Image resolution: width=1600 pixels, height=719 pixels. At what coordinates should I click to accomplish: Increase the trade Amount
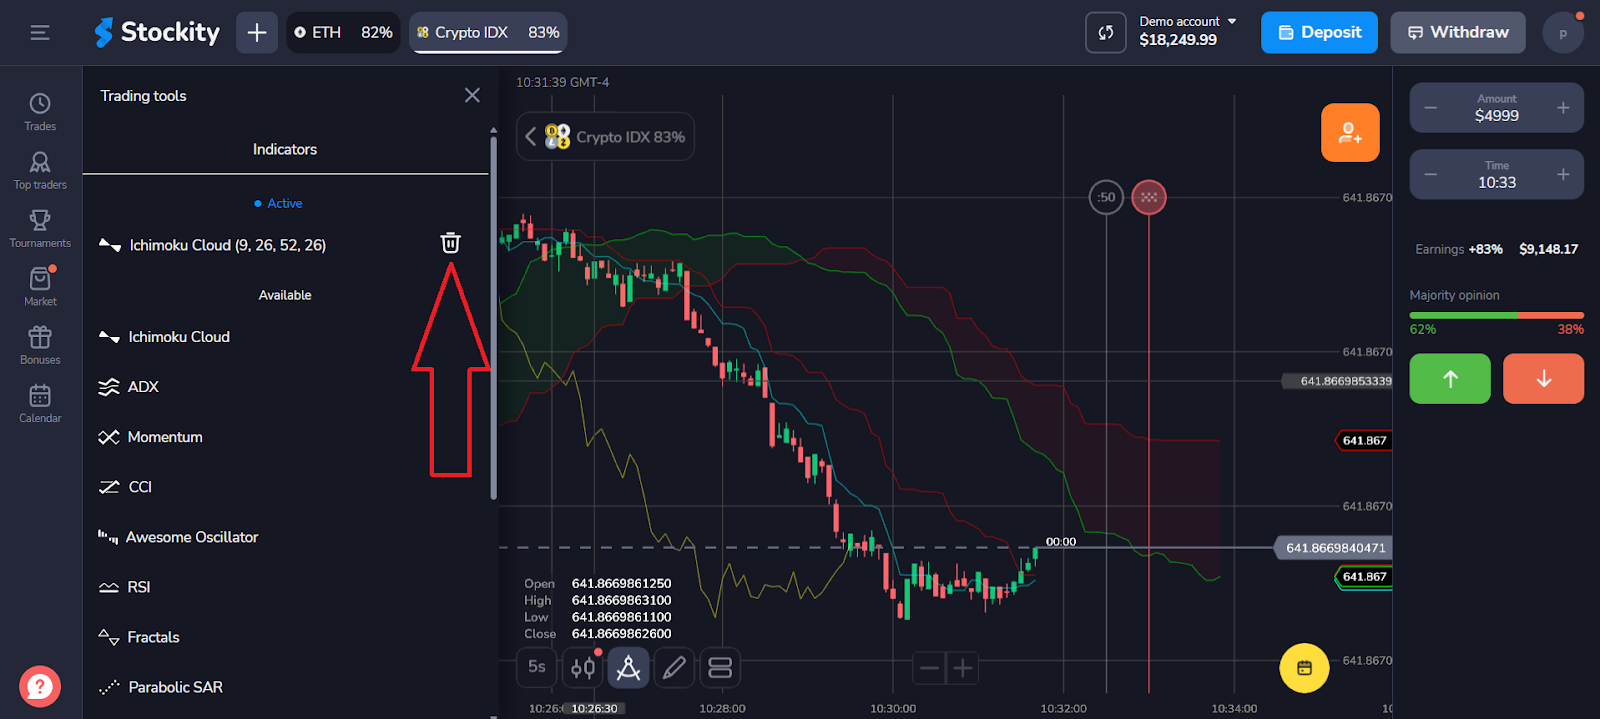coord(1563,108)
